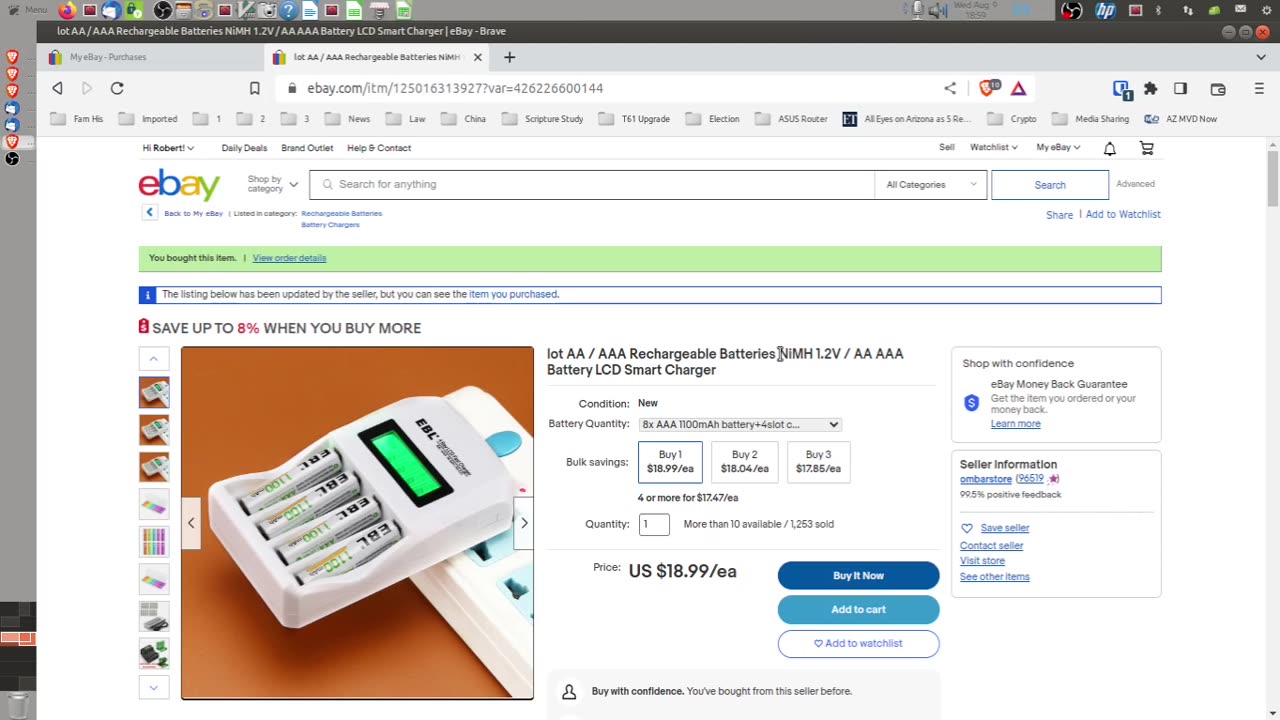Select Buy 1 bulk savings option
This screenshot has width=1280, height=720.
(x=670, y=461)
